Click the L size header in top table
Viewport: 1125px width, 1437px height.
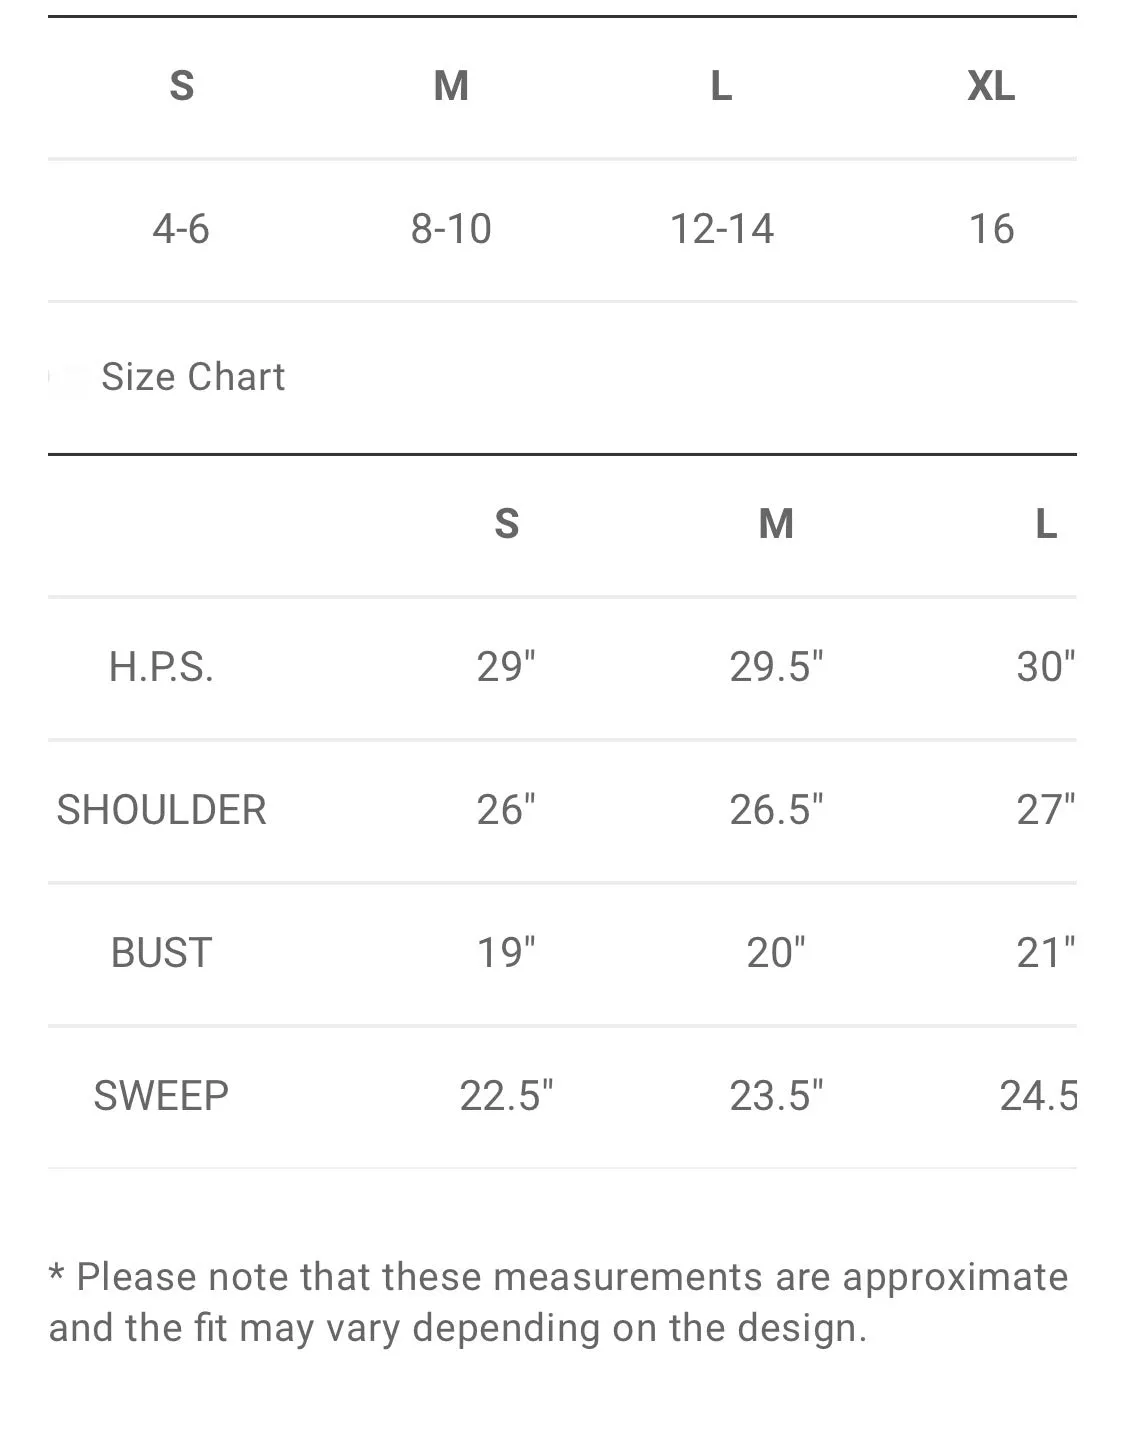[721, 86]
